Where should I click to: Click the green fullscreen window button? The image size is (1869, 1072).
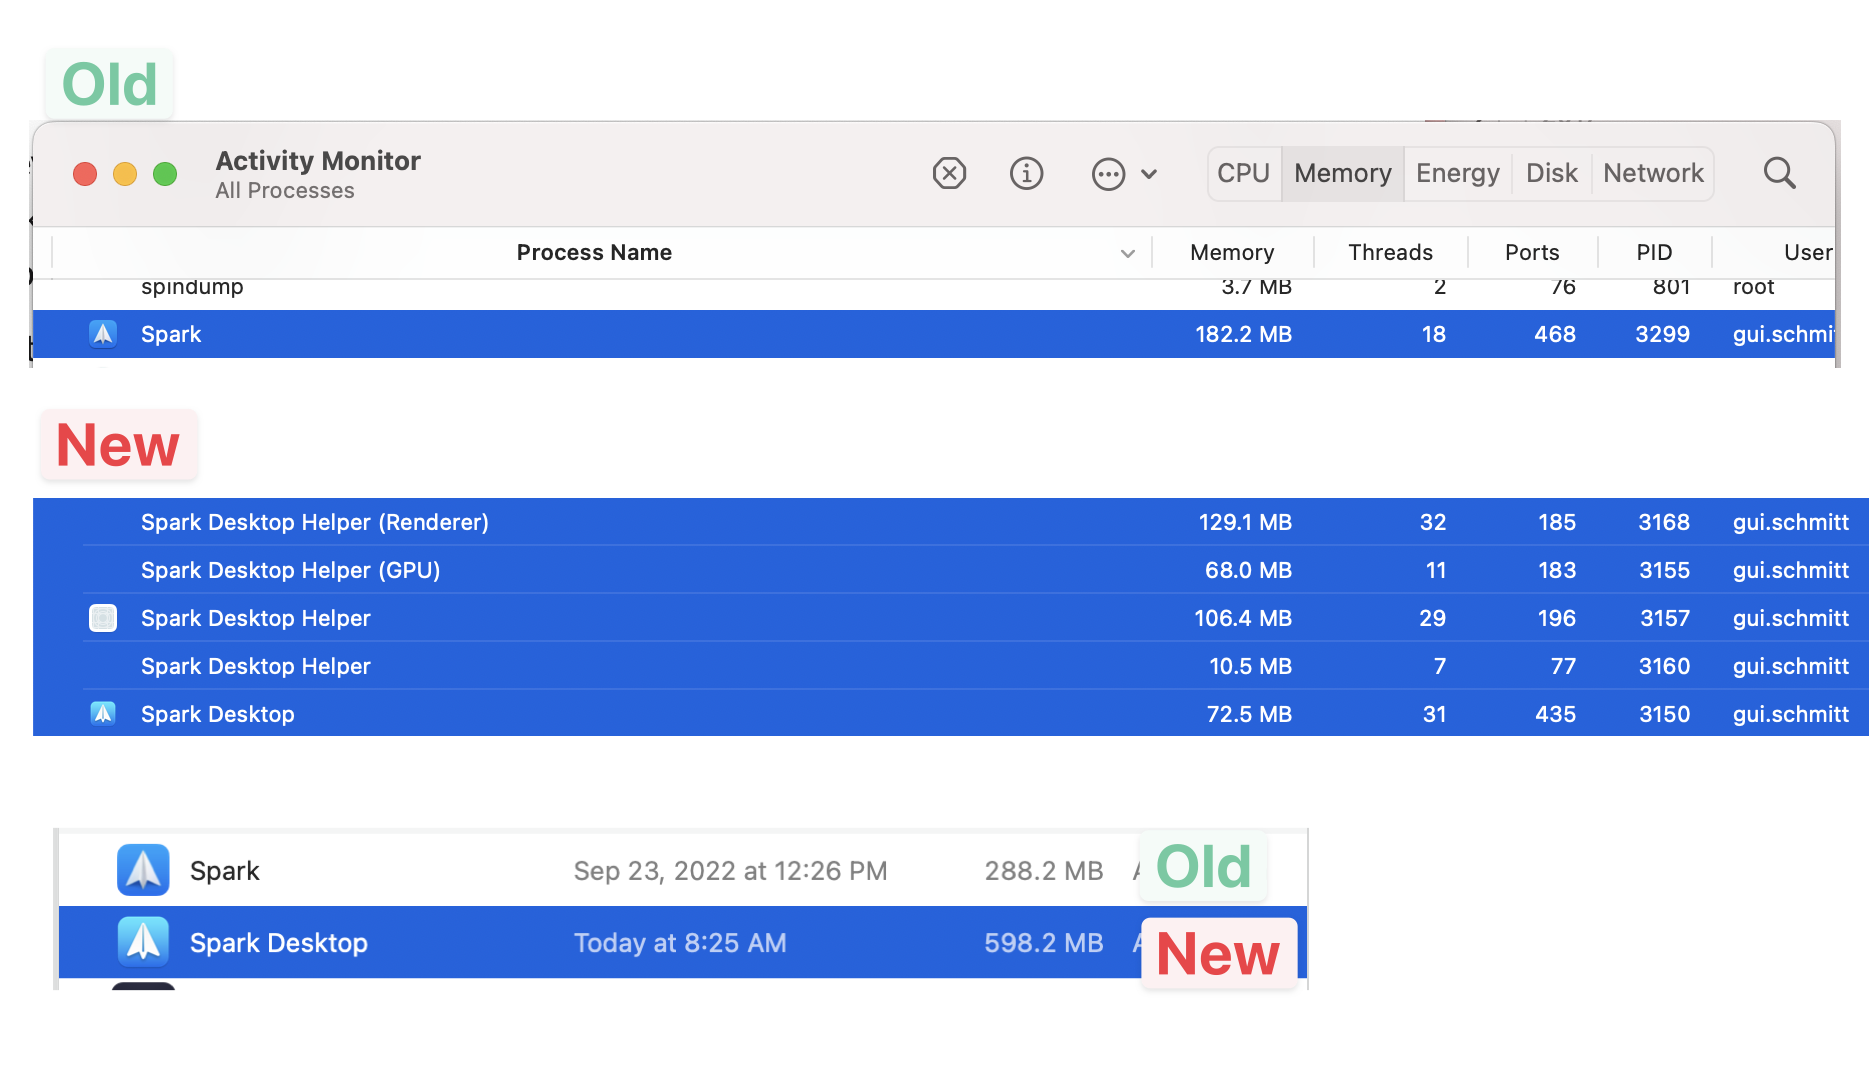[165, 174]
